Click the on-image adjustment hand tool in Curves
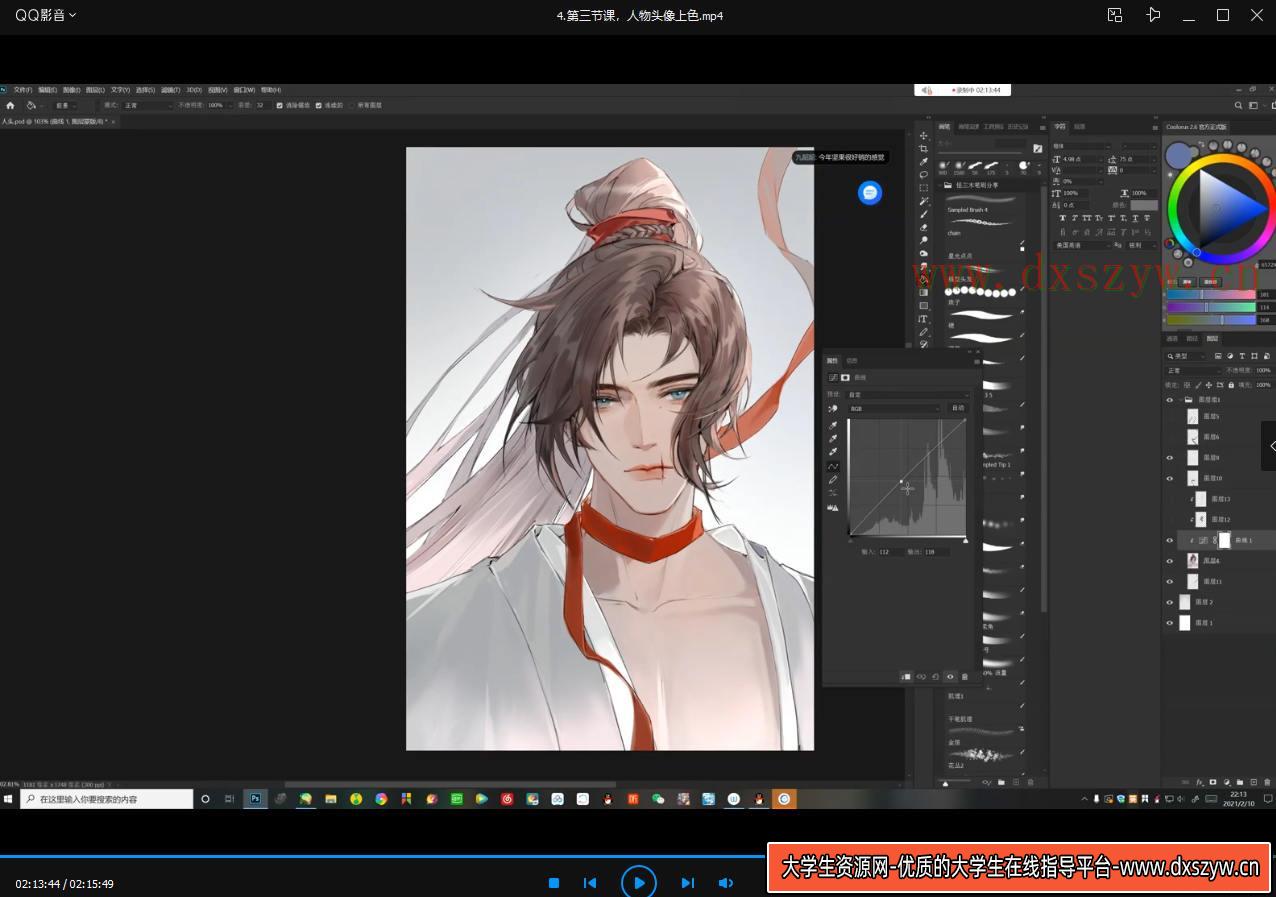 [832, 409]
